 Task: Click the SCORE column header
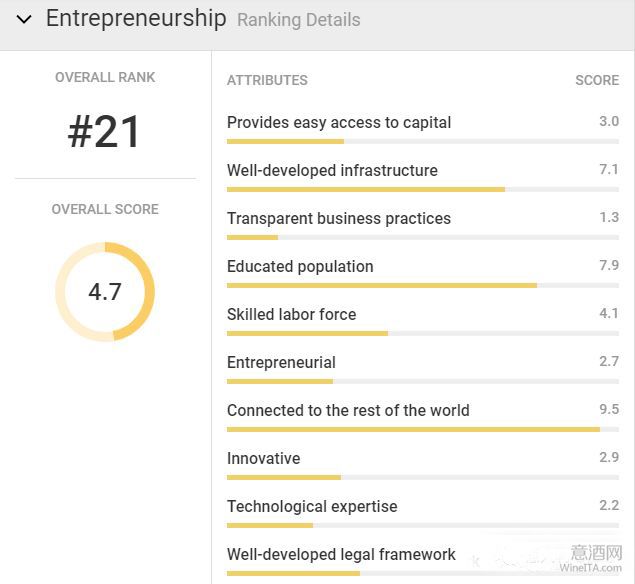[x=597, y=80]
